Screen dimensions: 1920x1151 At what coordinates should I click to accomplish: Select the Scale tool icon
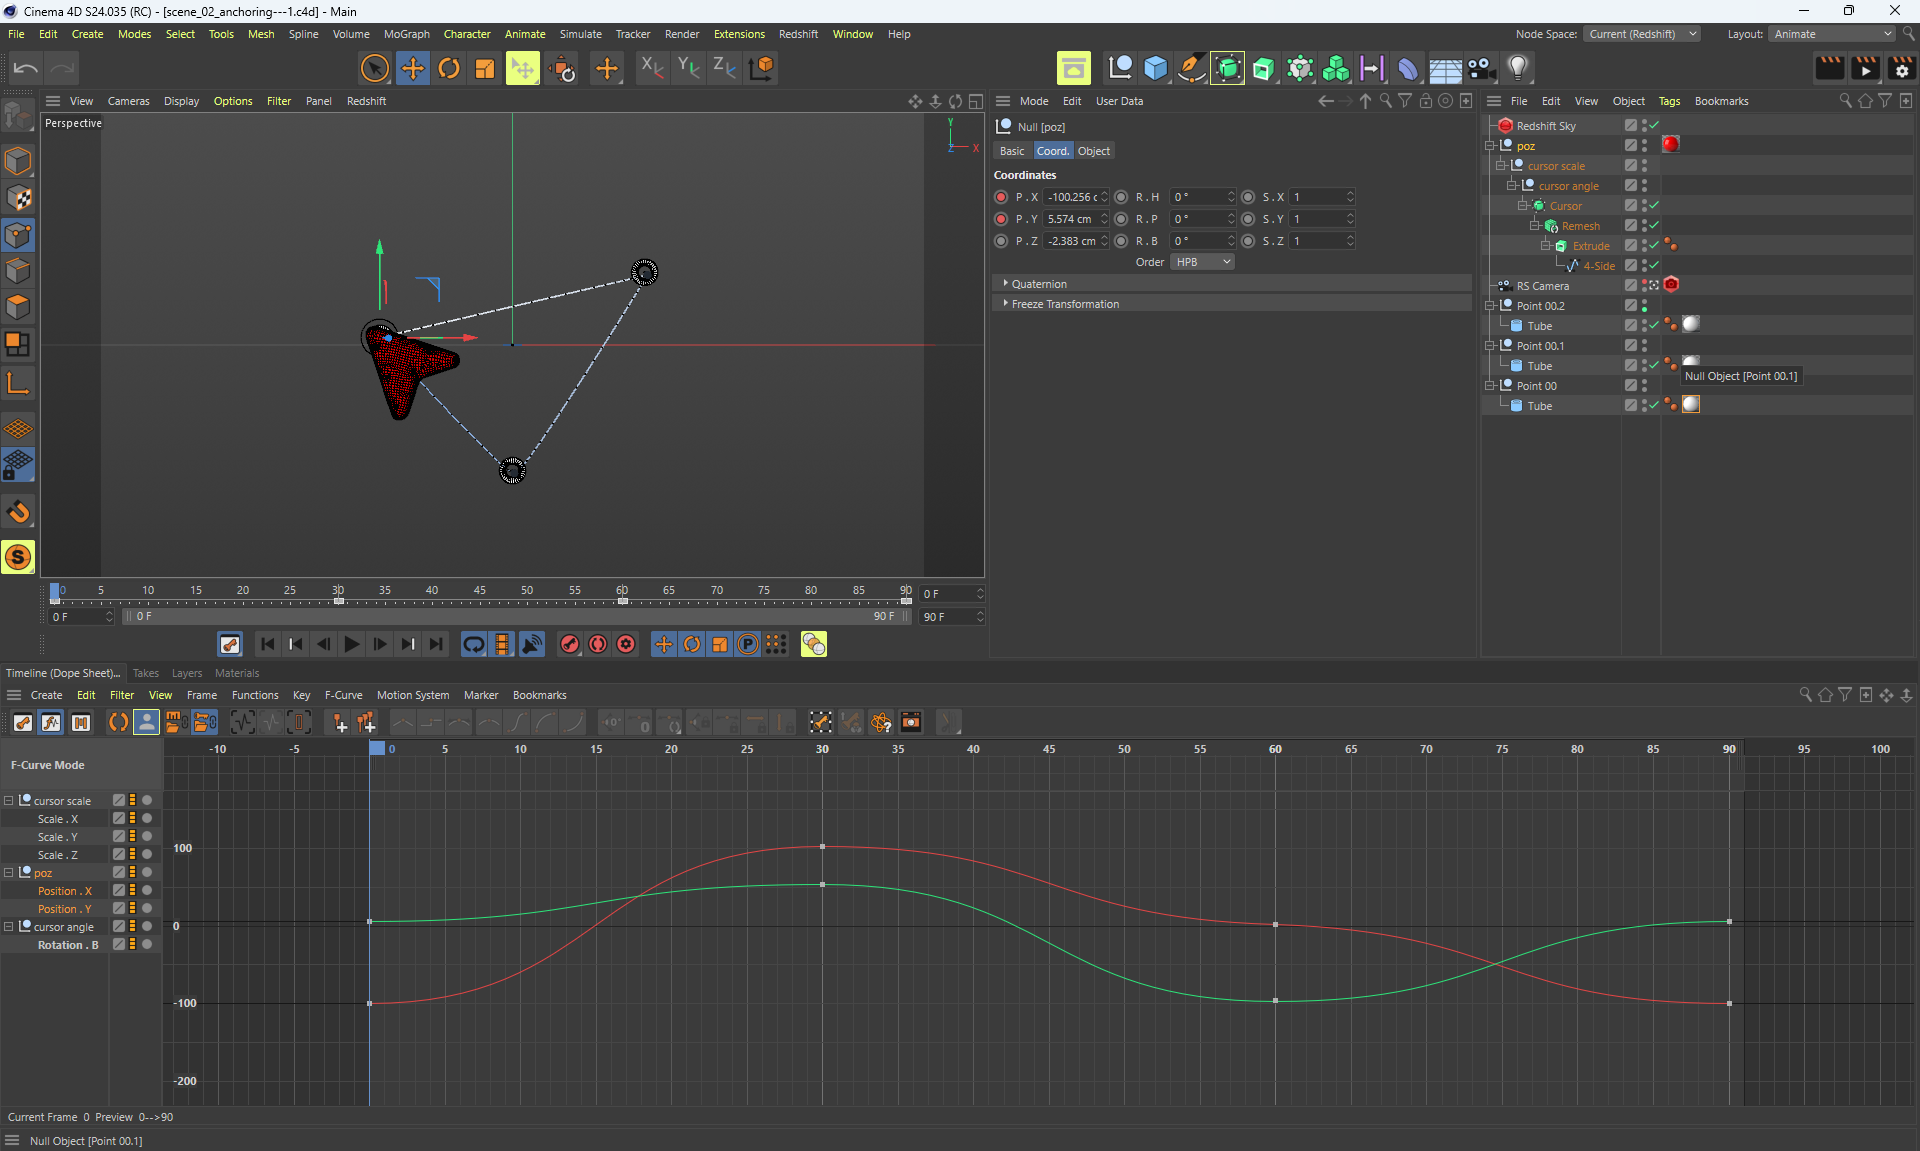click(485, 68)
